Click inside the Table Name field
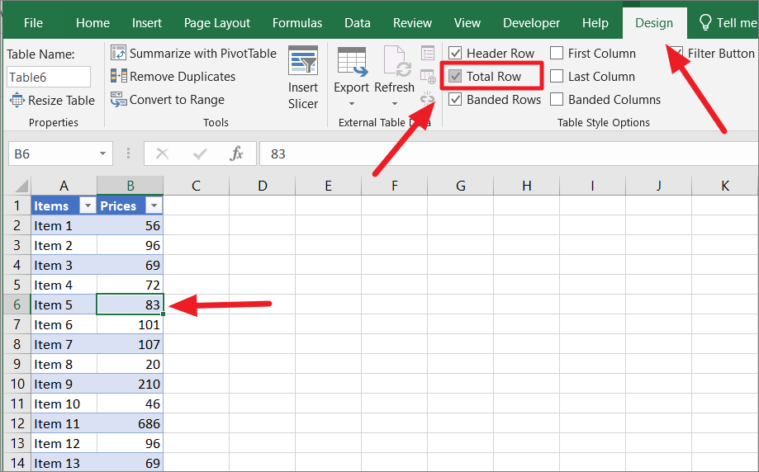 click(x=49, y=77)
